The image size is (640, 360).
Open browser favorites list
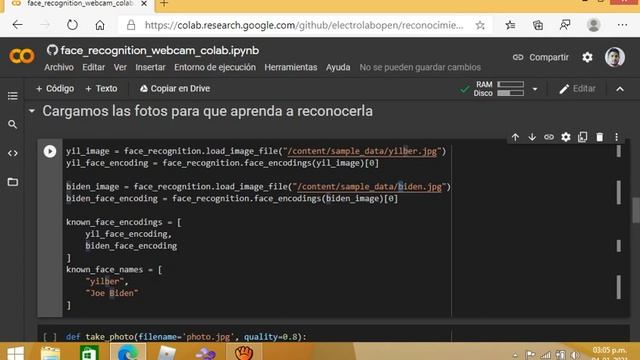click(510, 25)
